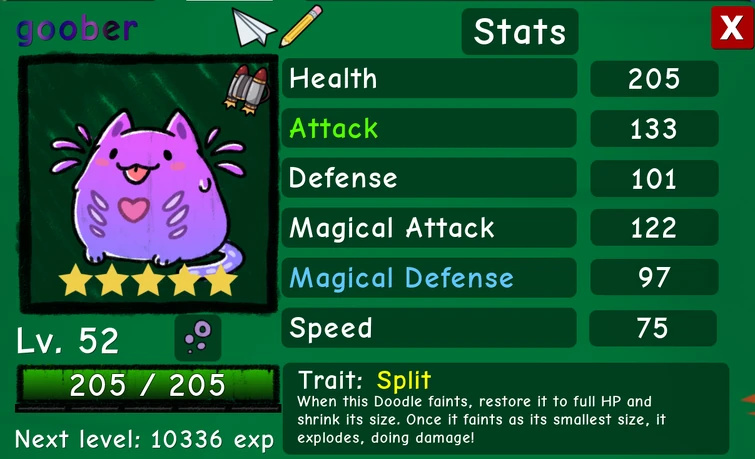Click the purple bubbles type icon
755x459 pixels.
point(198,337)
